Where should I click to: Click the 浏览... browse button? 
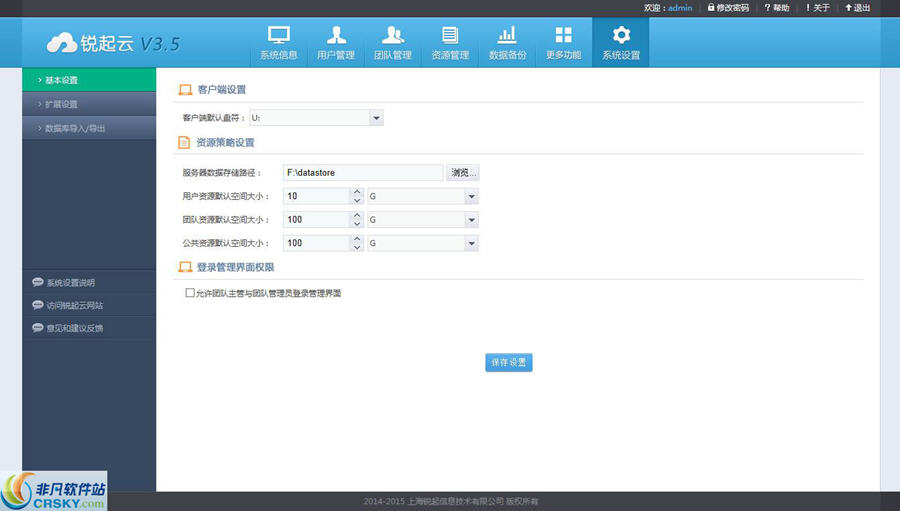[x=463, y=172]
